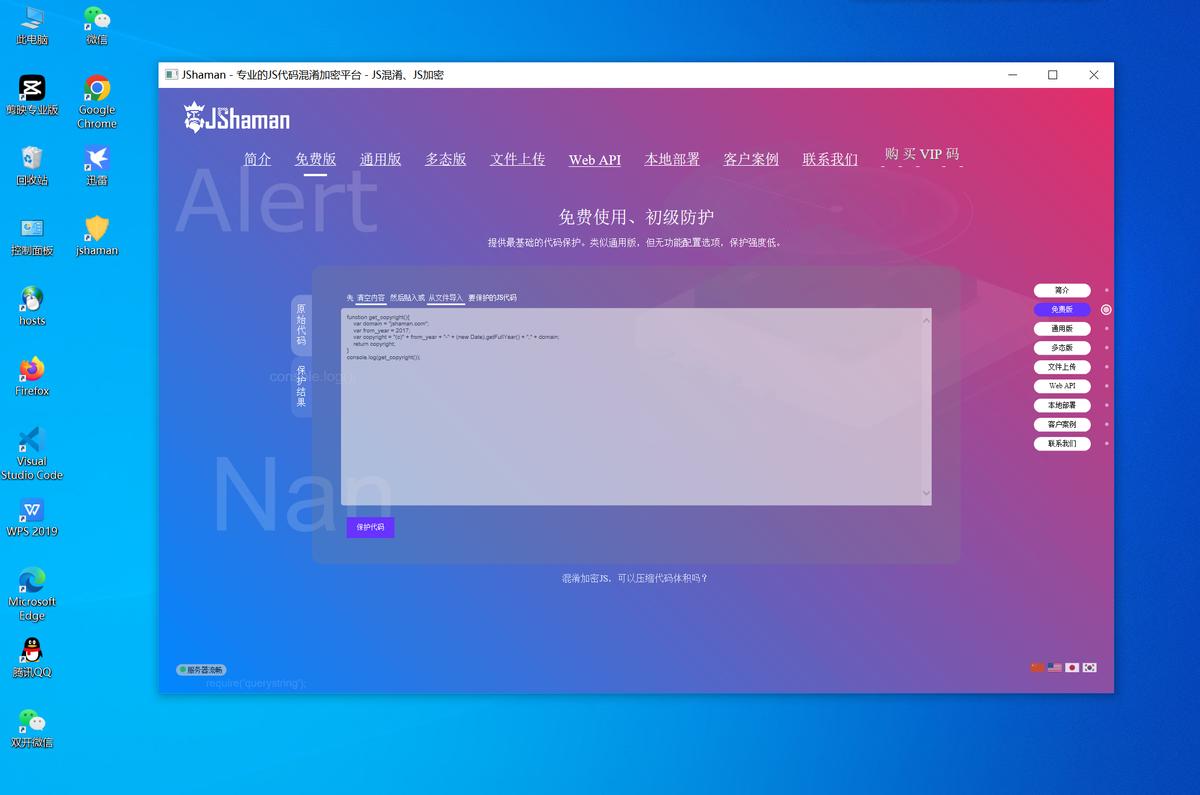Click the JShaman crown logo
This screenshot has height=795, width=1200.
pos(194,118)
